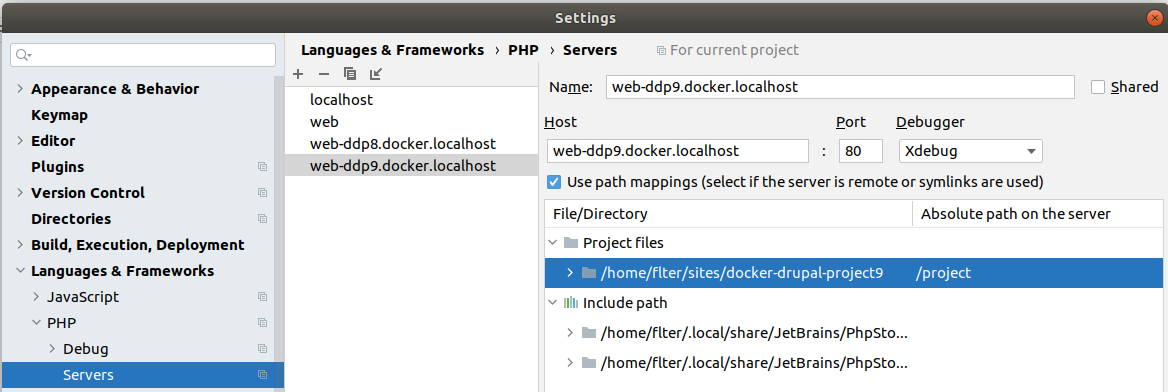Click project-level icon beside Servers

click(x=262, y=375)
